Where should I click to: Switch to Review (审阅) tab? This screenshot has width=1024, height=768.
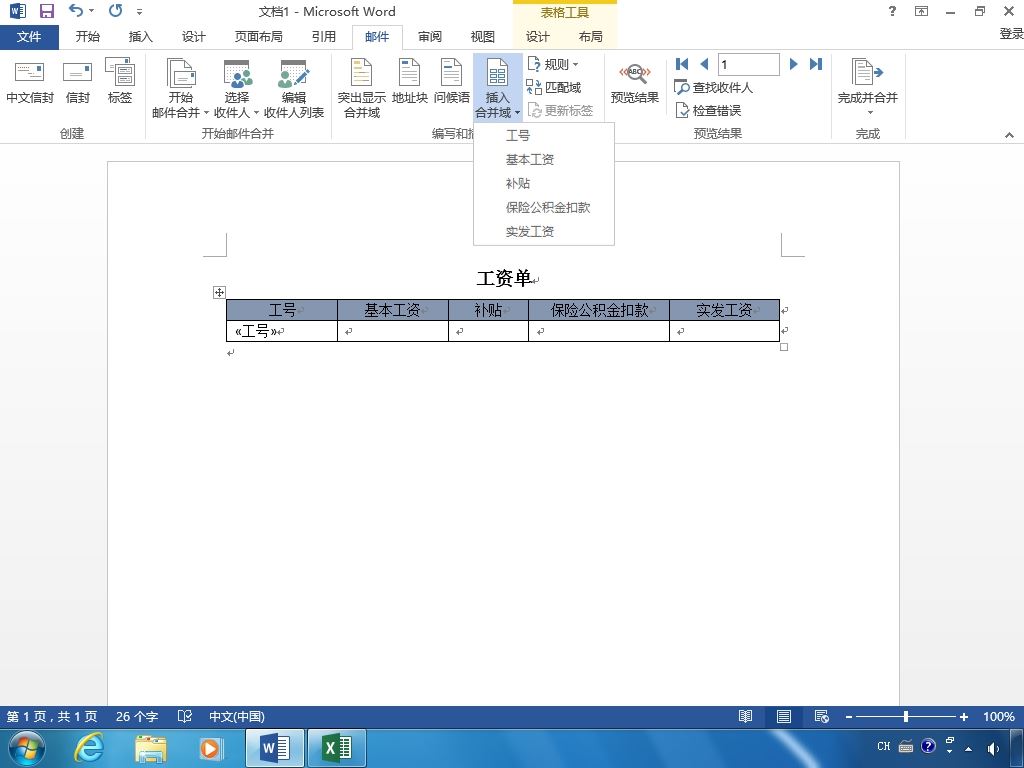tap(430, 37)
